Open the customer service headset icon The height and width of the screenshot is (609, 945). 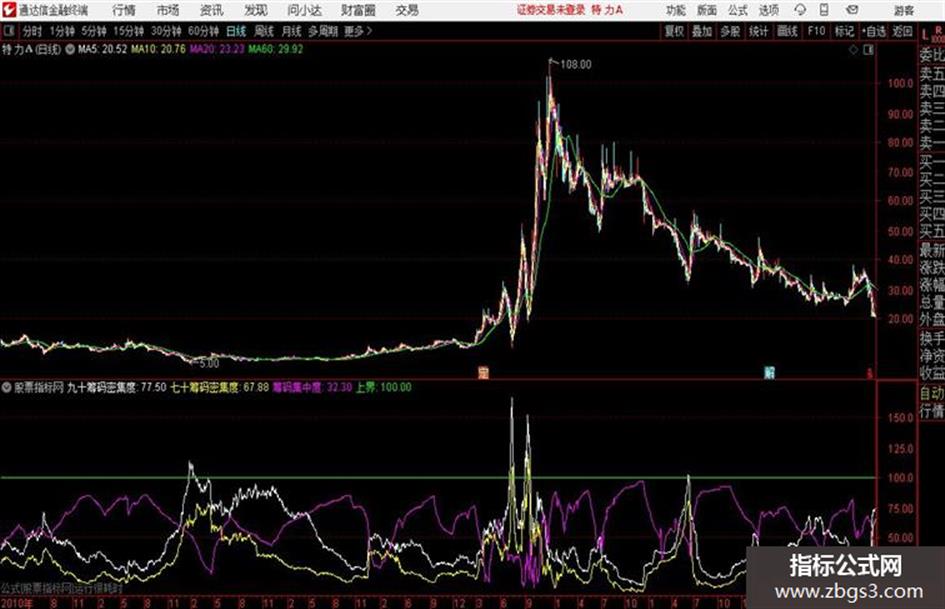[800, 10]
